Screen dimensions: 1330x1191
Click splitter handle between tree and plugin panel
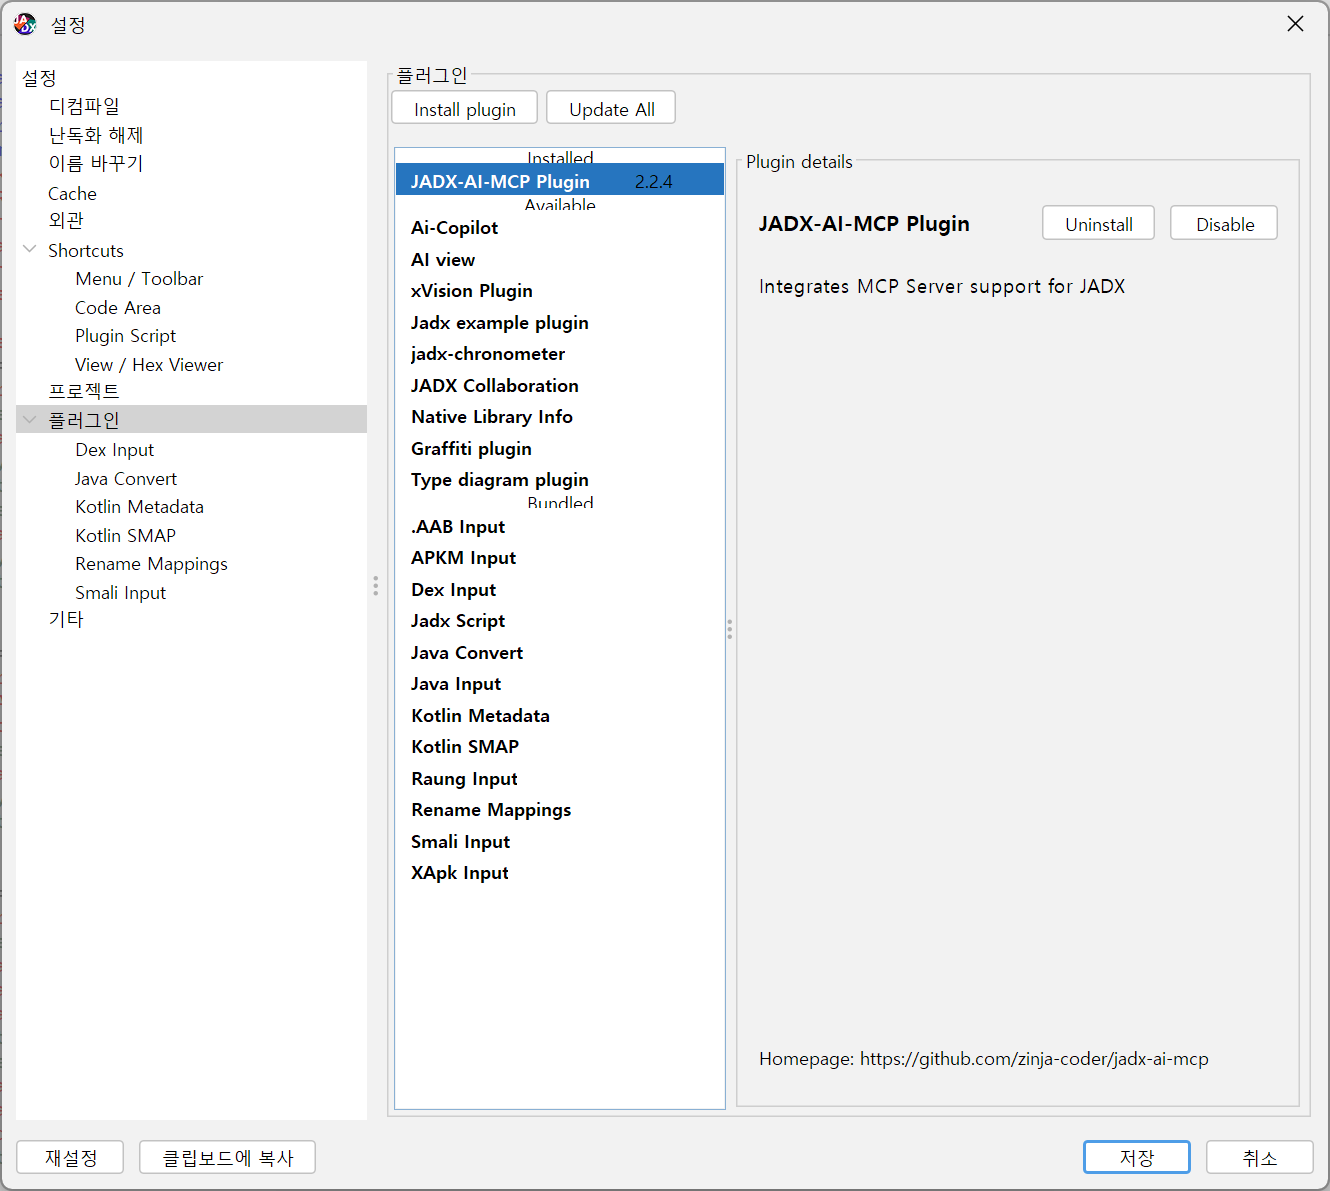[x=376, y=586]
